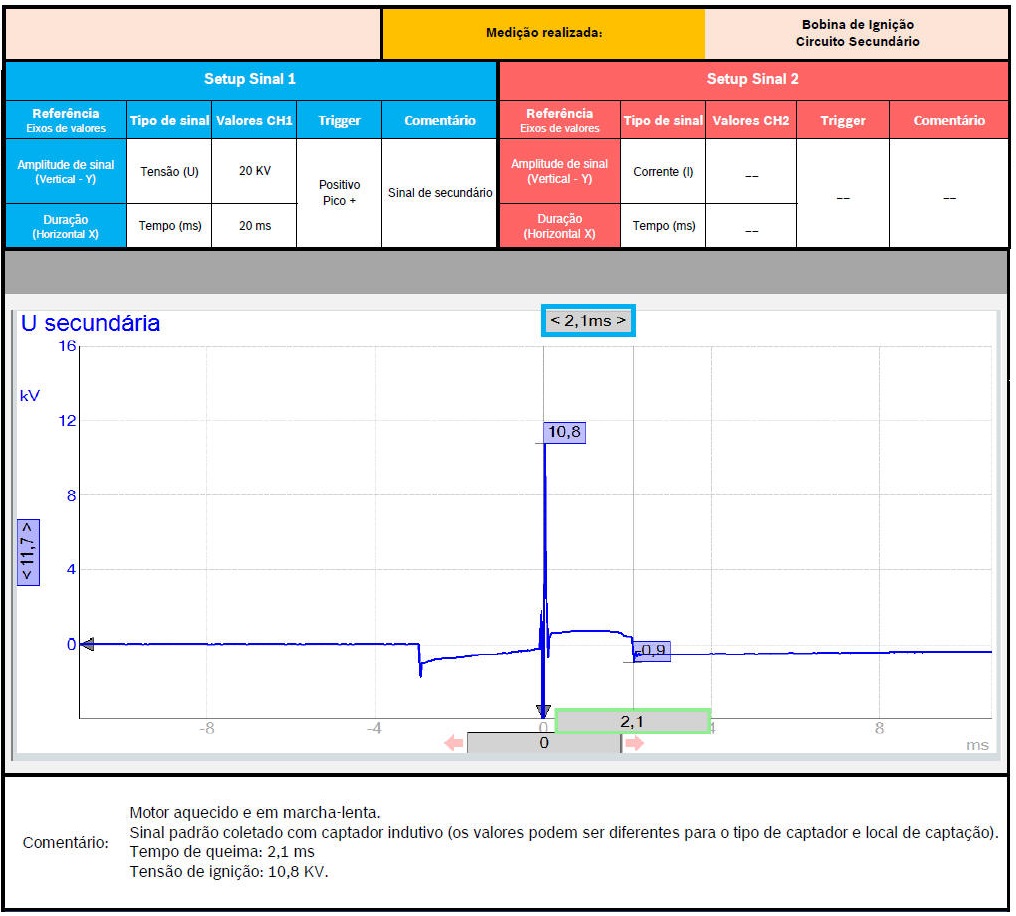This screenshot has height=916, width=1016.
Task: Click the 20 ms duration value cell
Action: click(254, 226)
